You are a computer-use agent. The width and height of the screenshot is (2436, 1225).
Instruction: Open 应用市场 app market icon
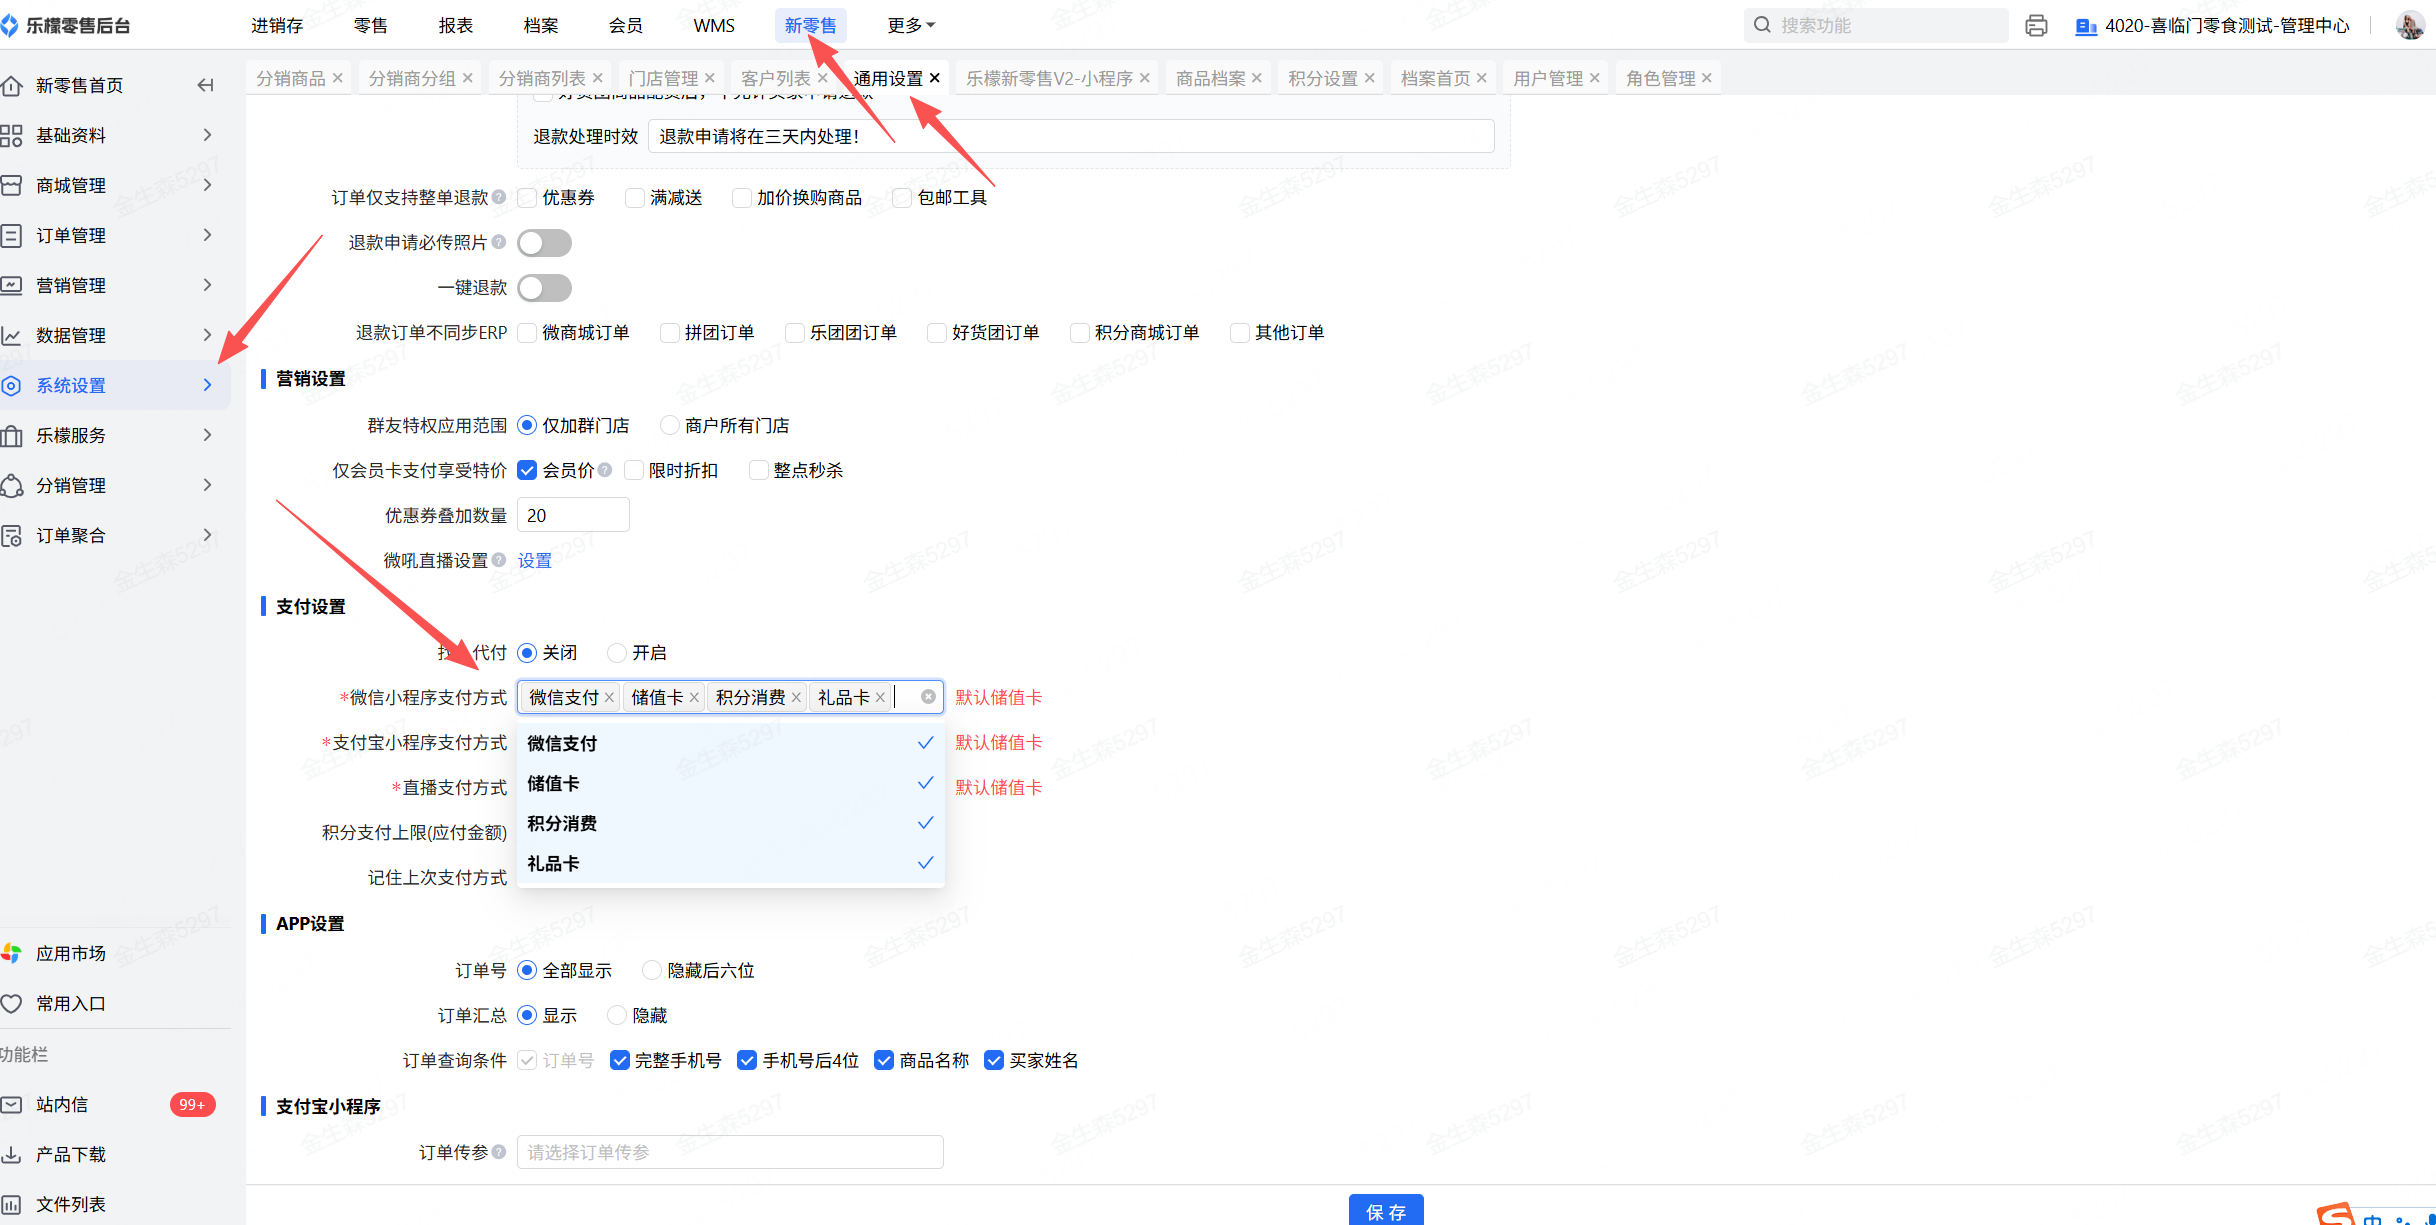pyautogui.click(x=12, y=953)
